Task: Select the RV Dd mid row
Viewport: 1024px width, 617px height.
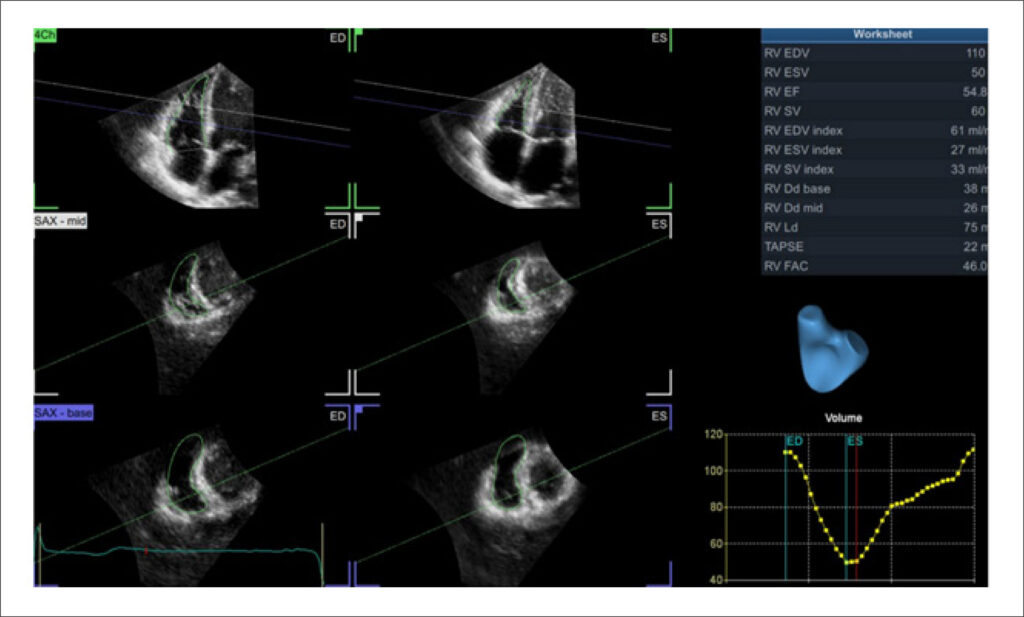Action: 874,208
